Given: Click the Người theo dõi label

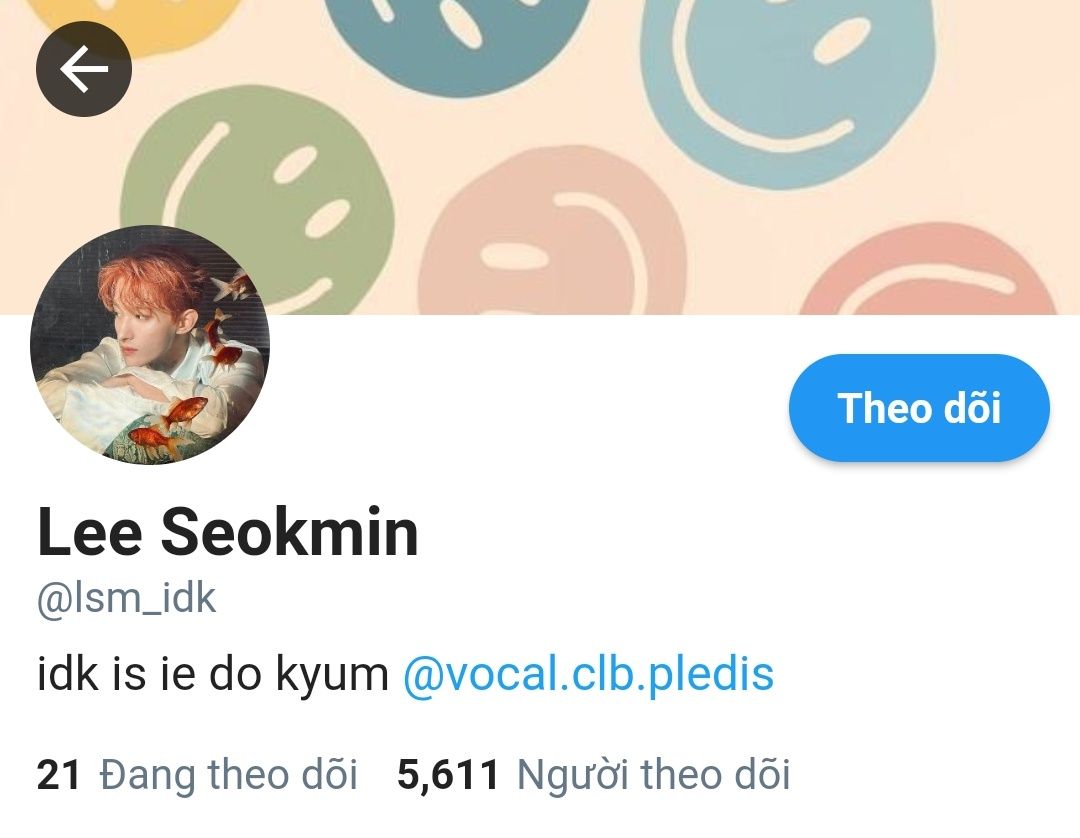Looking at the screenshot, I should point(653,774).
